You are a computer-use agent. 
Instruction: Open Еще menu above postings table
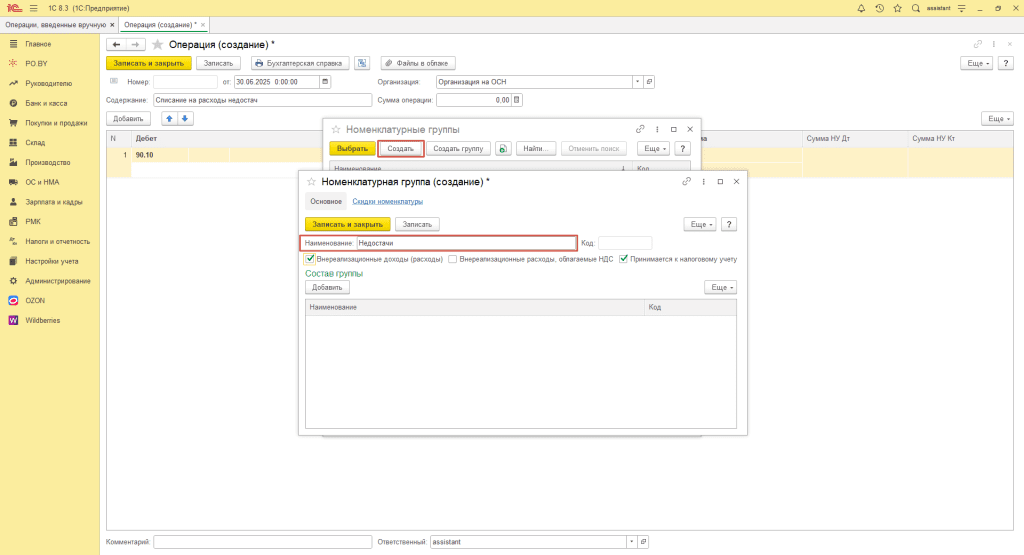[x=997, y=118]
